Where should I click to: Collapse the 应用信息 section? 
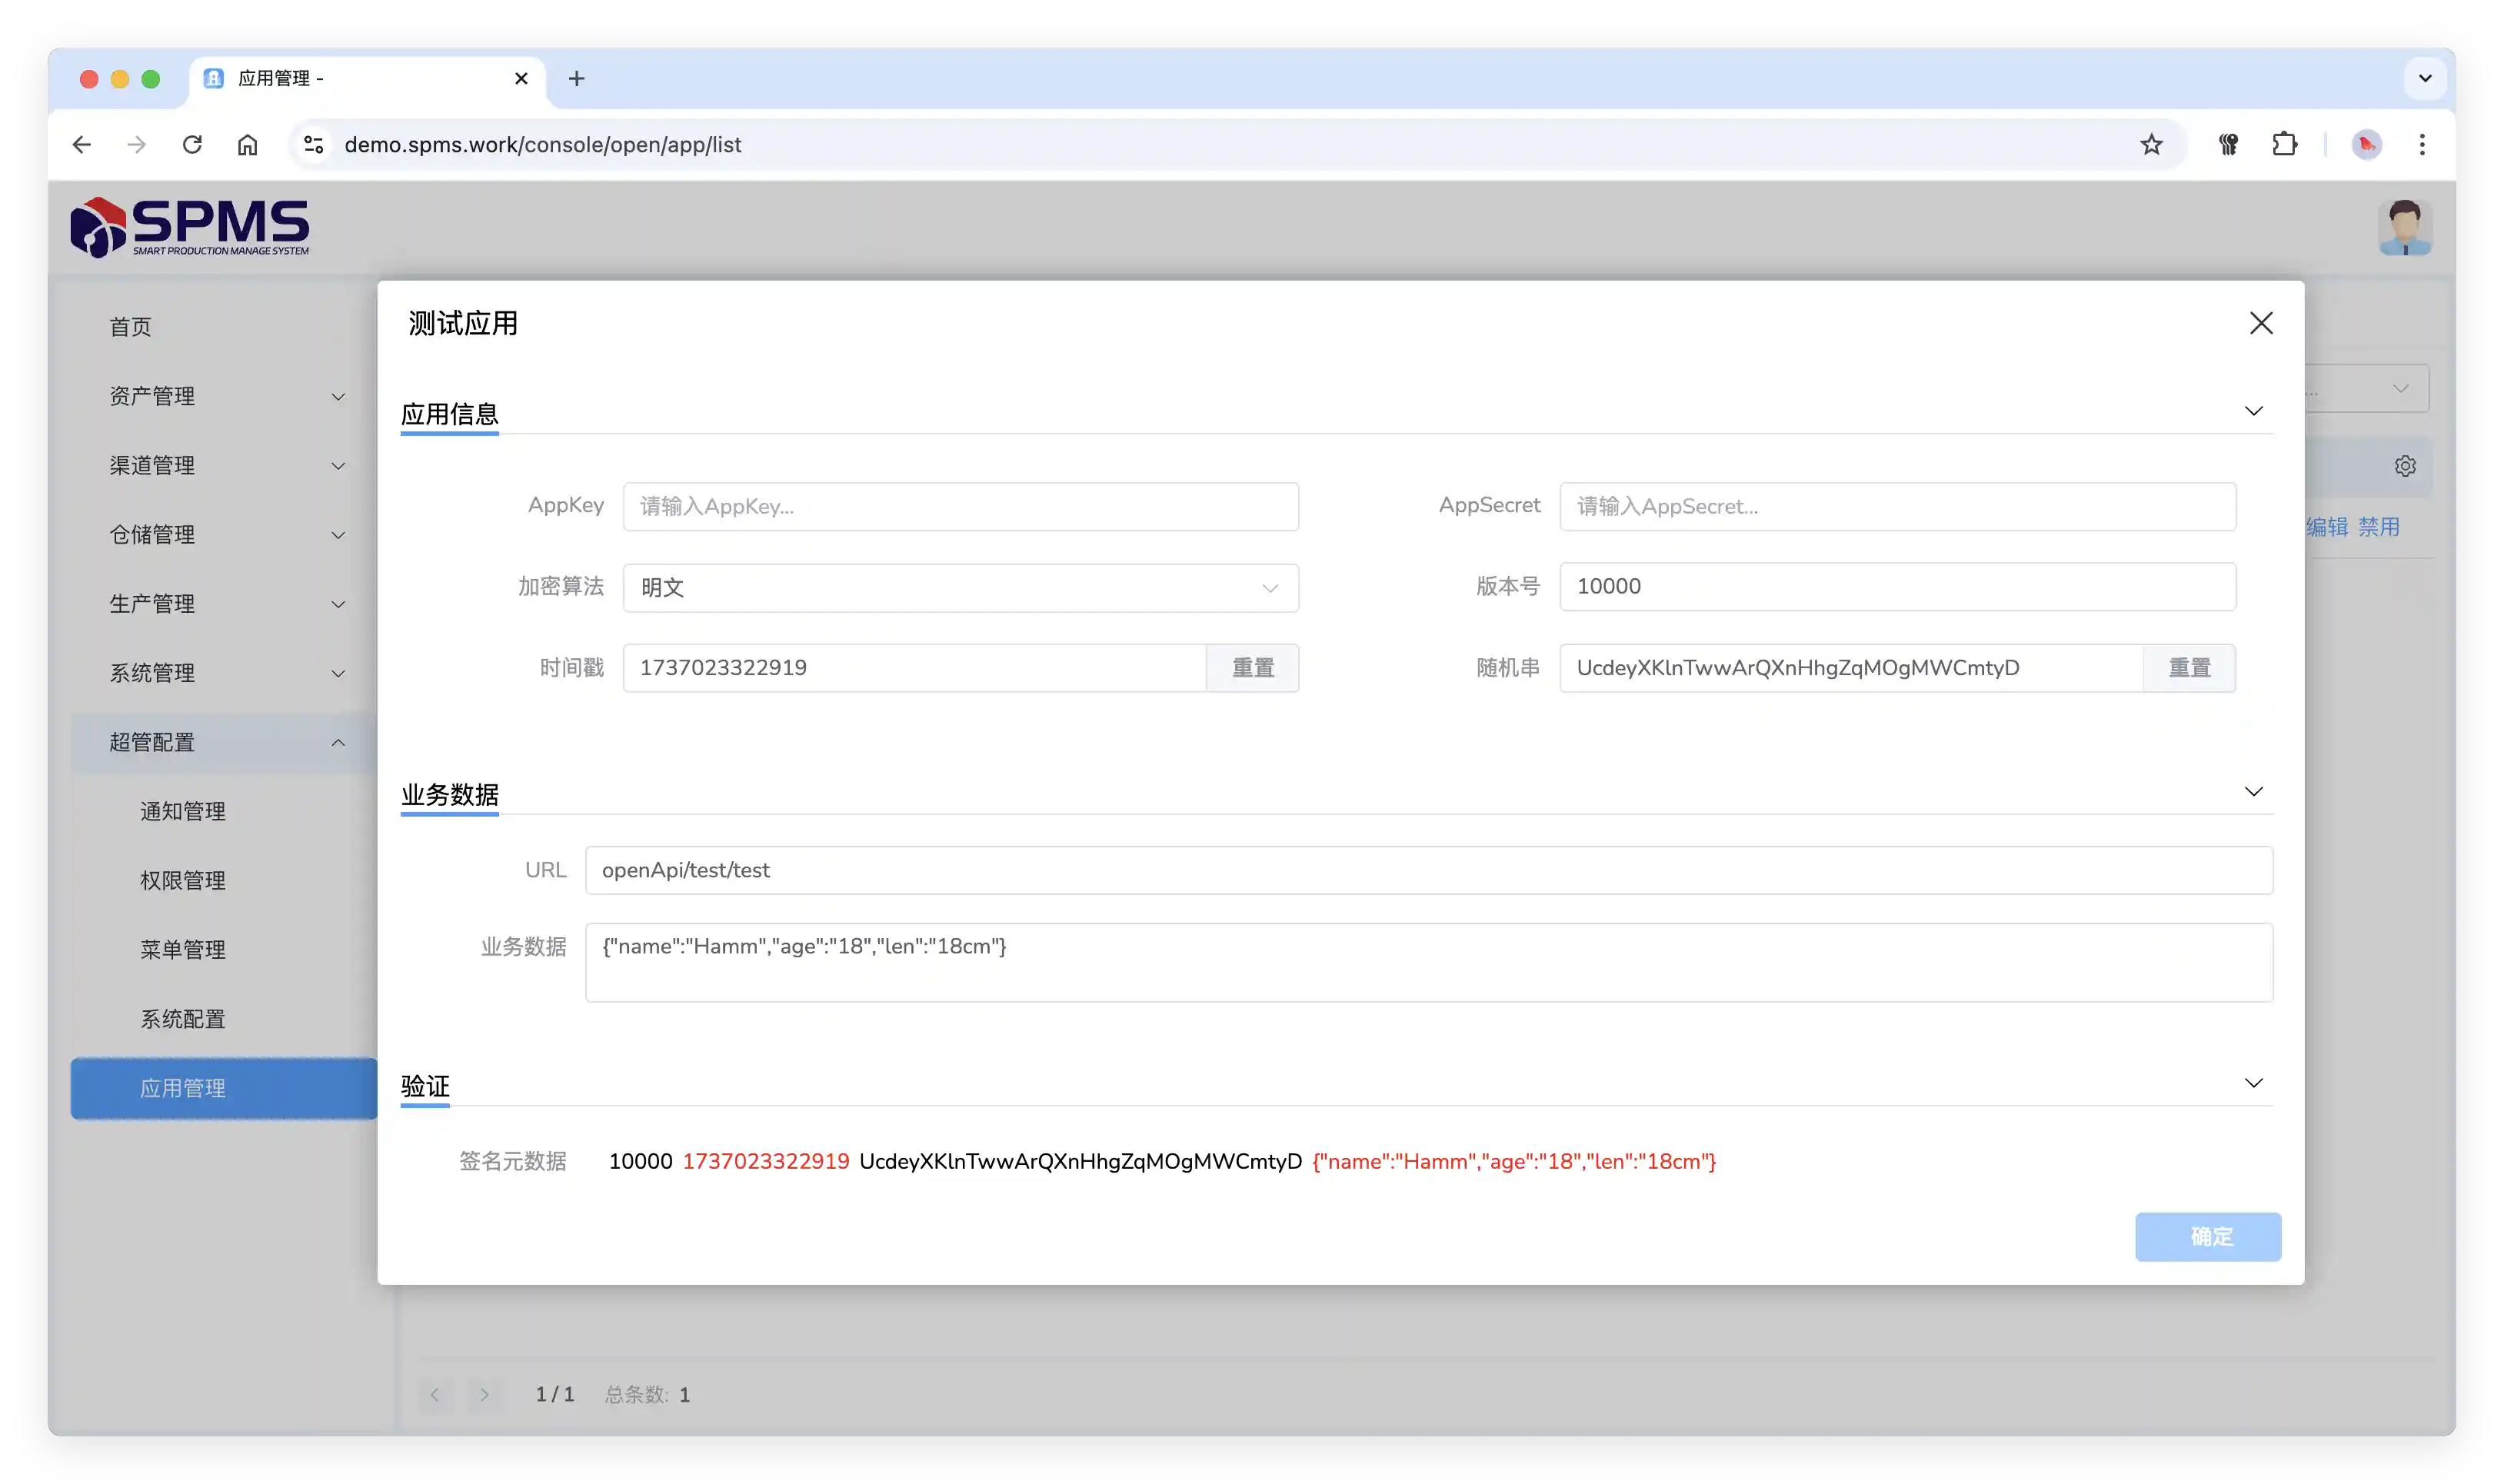(2253, 411)
